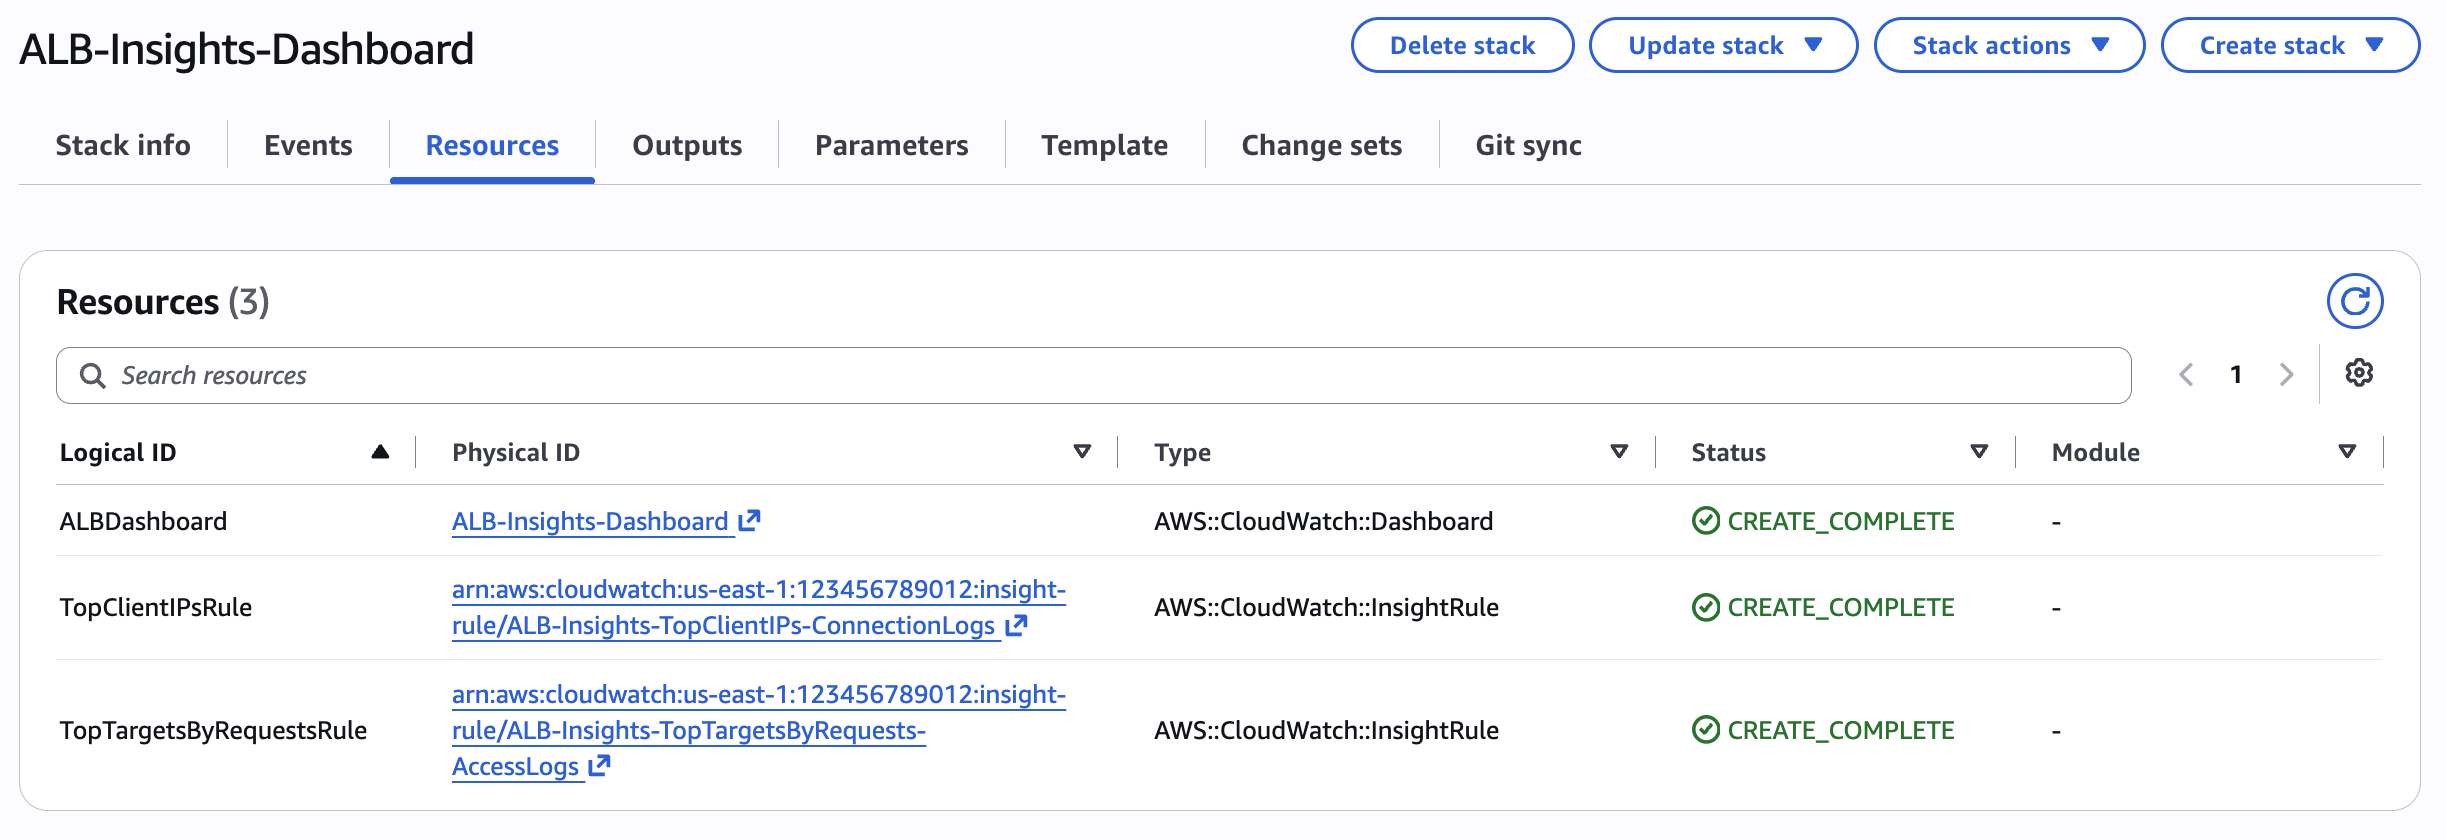Screen dimensions: 2446x840
Task: Go to next page arrow
Action: tap(2286, 375)
